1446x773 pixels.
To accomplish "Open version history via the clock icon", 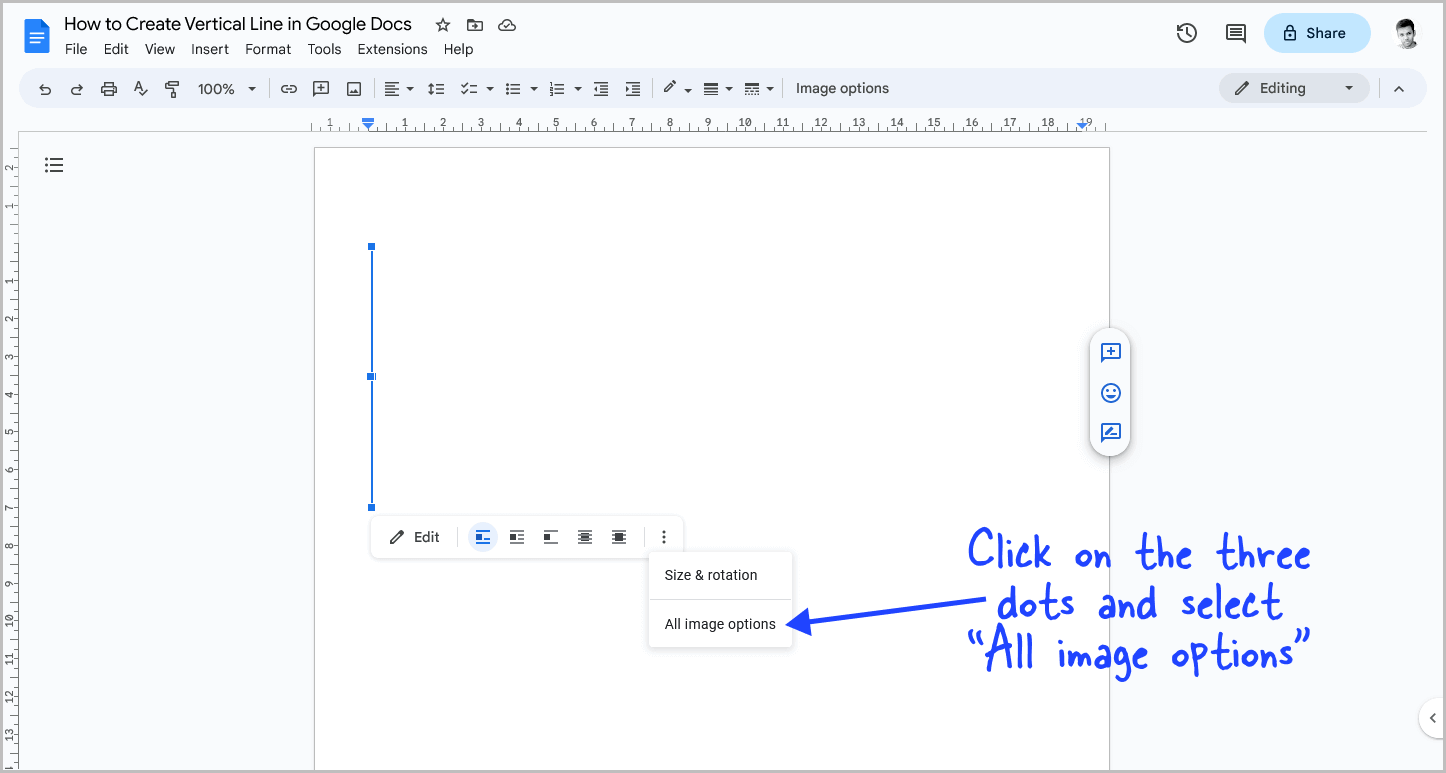I will (1187, 33).
